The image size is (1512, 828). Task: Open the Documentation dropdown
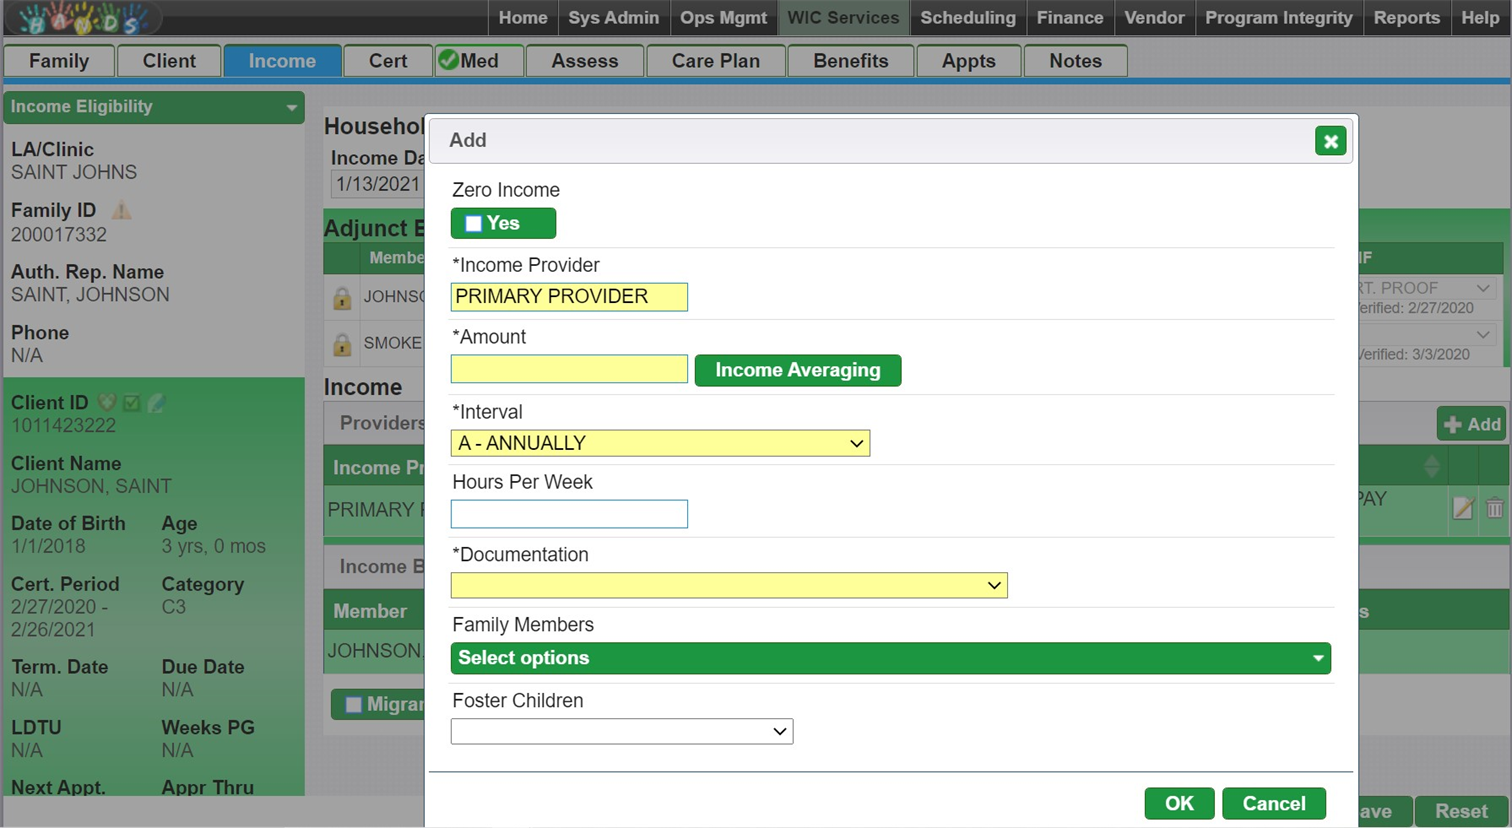[728, 585]
